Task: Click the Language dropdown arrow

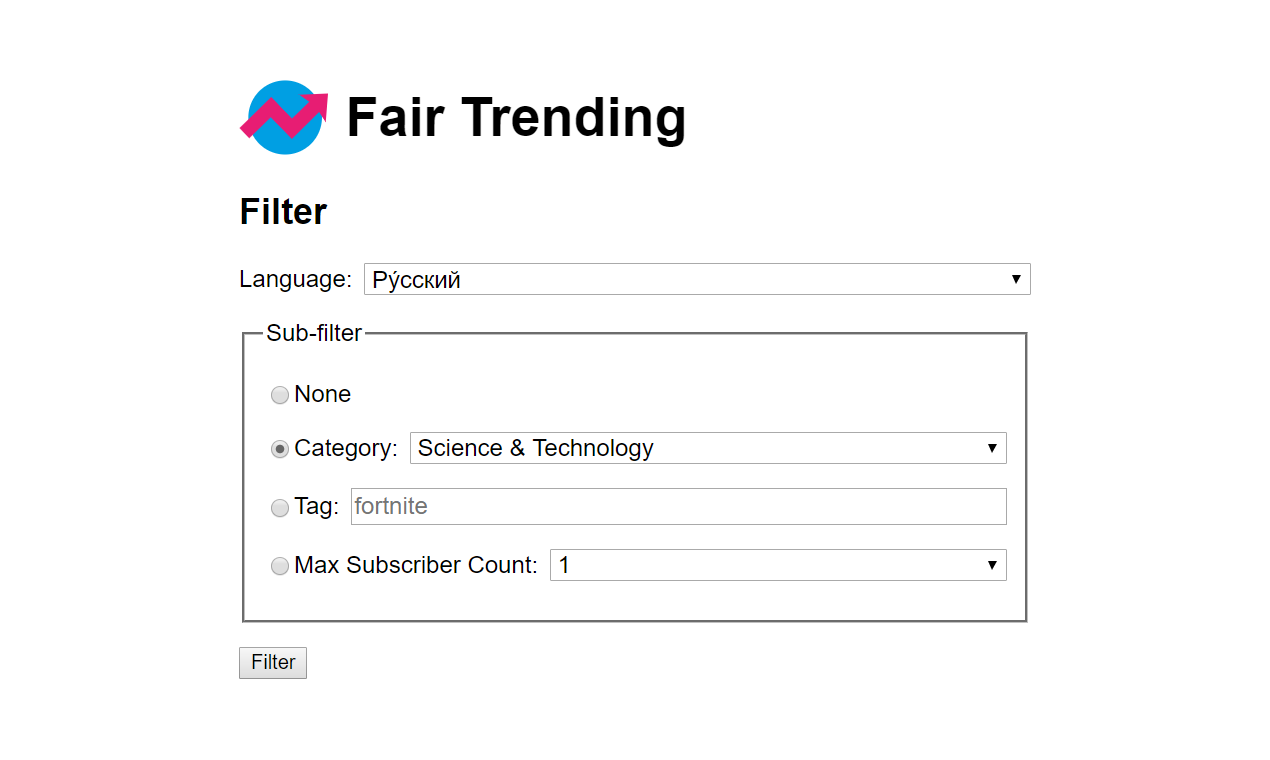Action: [1015, 279]
